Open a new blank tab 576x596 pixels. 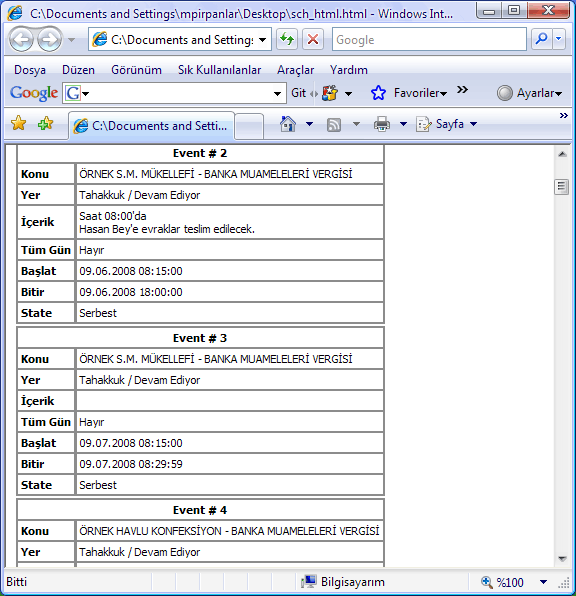[x=249, y=126]
